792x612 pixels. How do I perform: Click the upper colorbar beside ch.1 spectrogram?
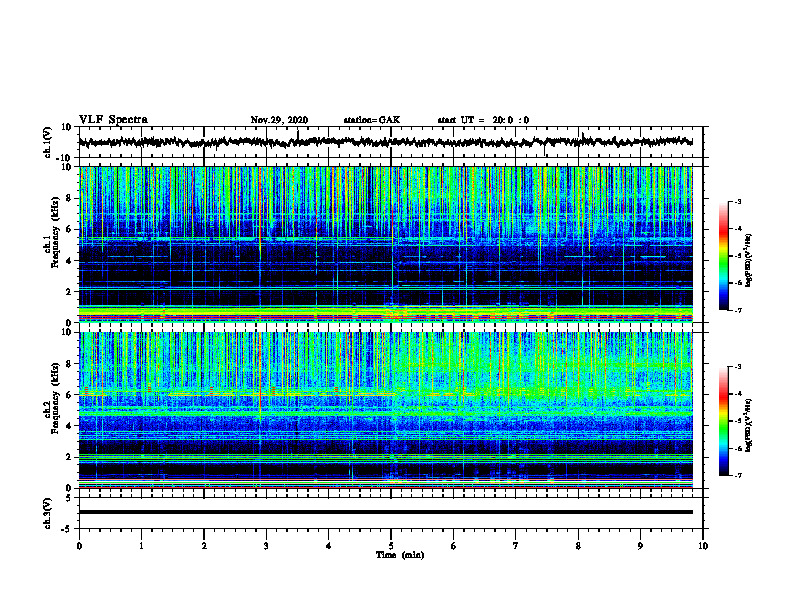coord(724,256)
